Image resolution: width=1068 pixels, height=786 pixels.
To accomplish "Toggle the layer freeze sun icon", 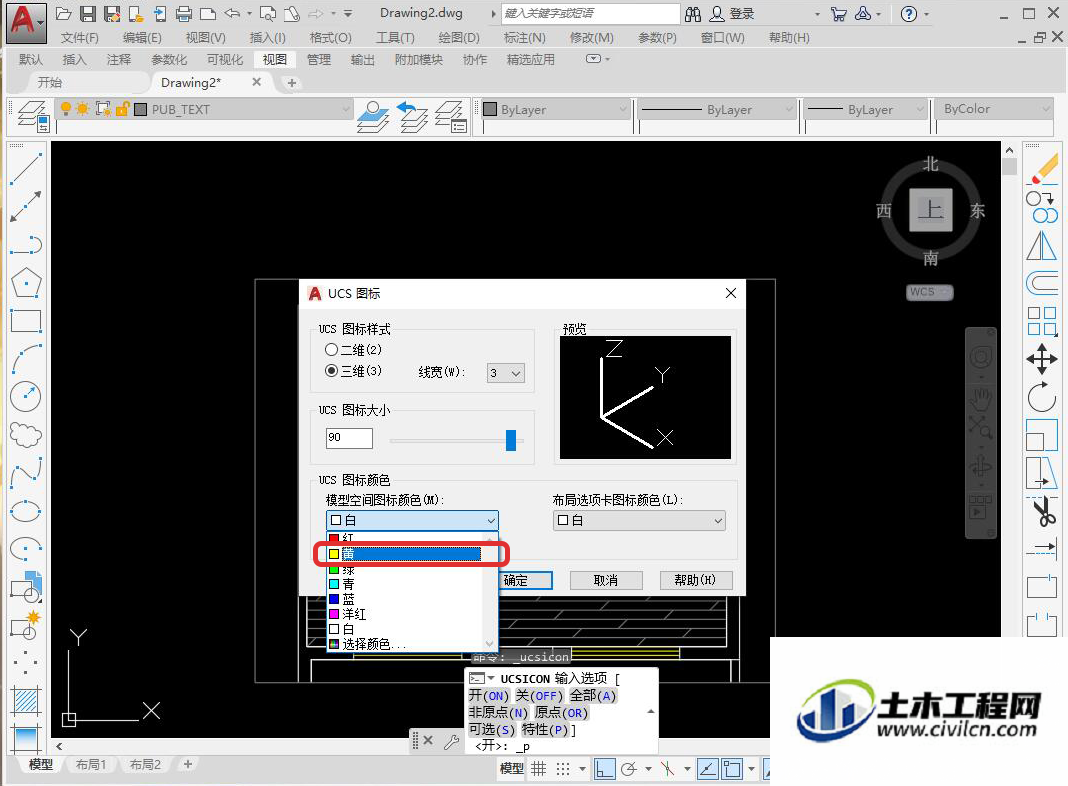I will 83,109.
